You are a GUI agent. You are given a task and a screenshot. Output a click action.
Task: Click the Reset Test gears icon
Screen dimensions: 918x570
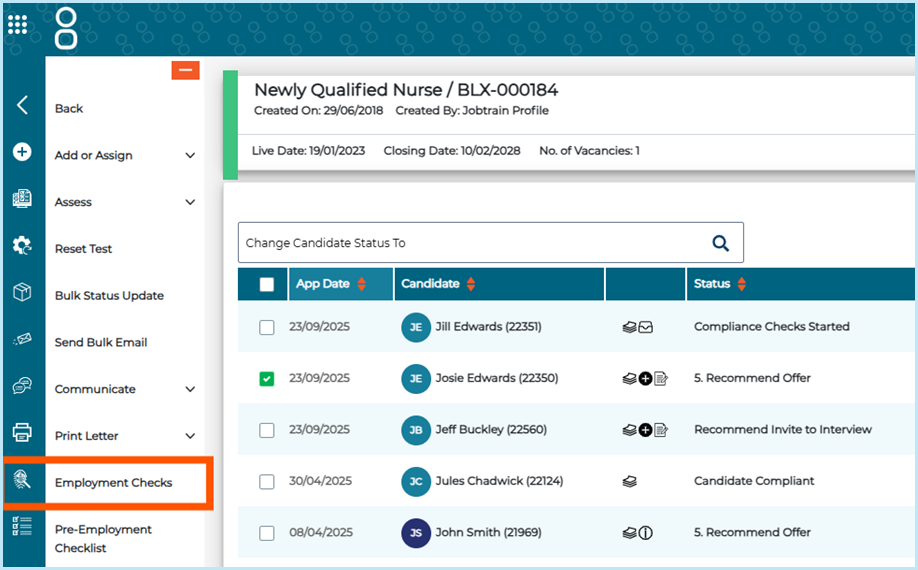click(22, 245)
